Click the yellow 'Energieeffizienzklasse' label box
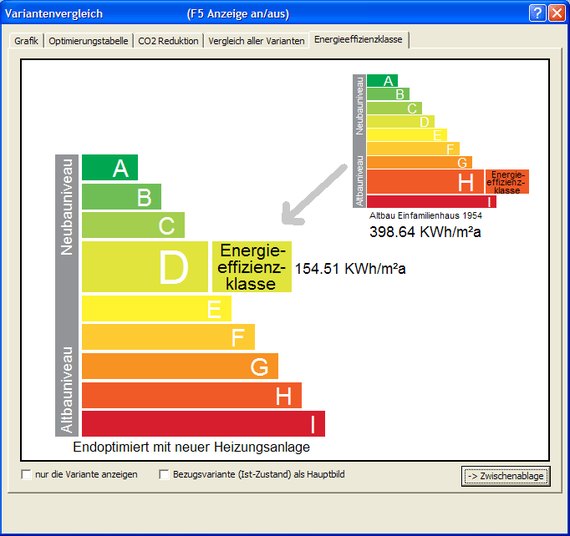570x536 pixels. (252, 267)
